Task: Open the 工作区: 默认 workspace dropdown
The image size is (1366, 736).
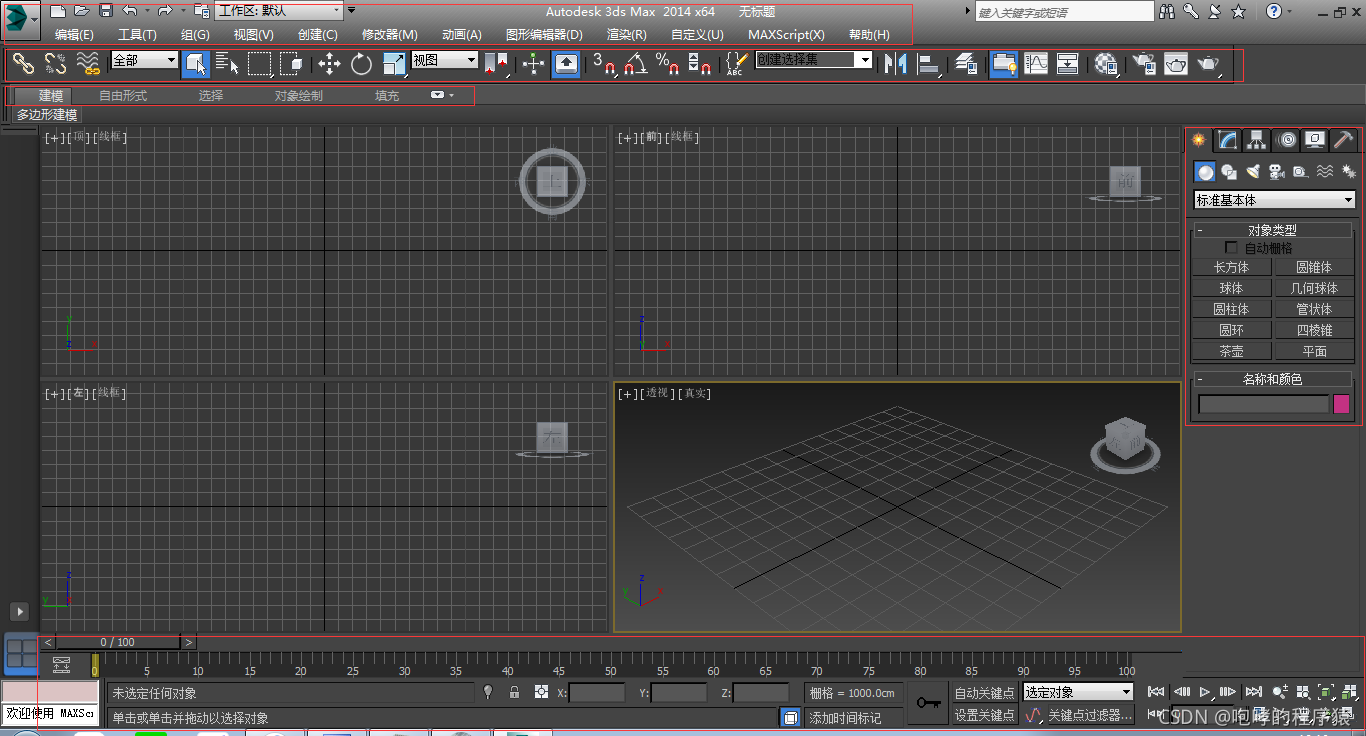Action: point(279,11)
